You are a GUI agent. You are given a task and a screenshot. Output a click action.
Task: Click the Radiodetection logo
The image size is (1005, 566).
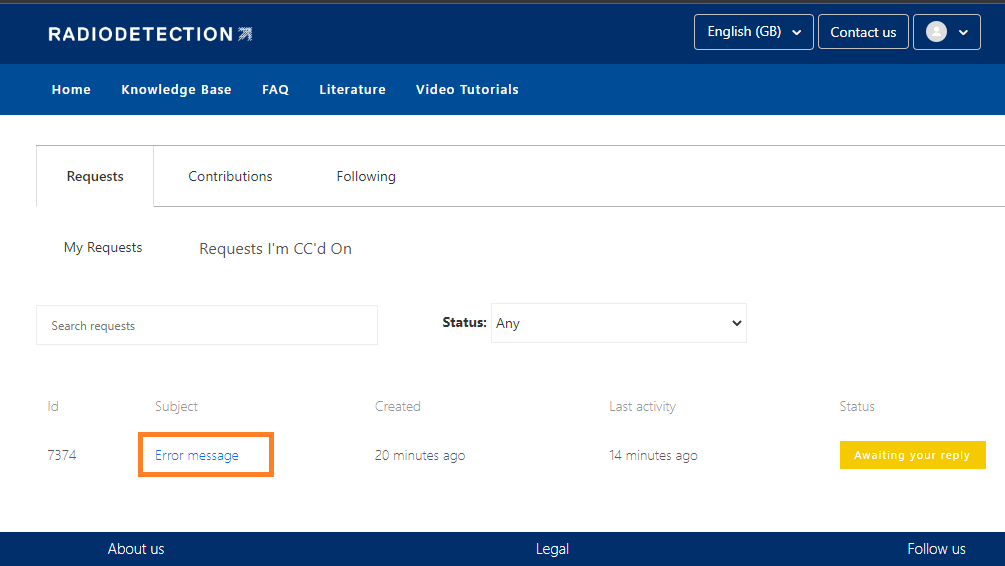coord(150,34)
